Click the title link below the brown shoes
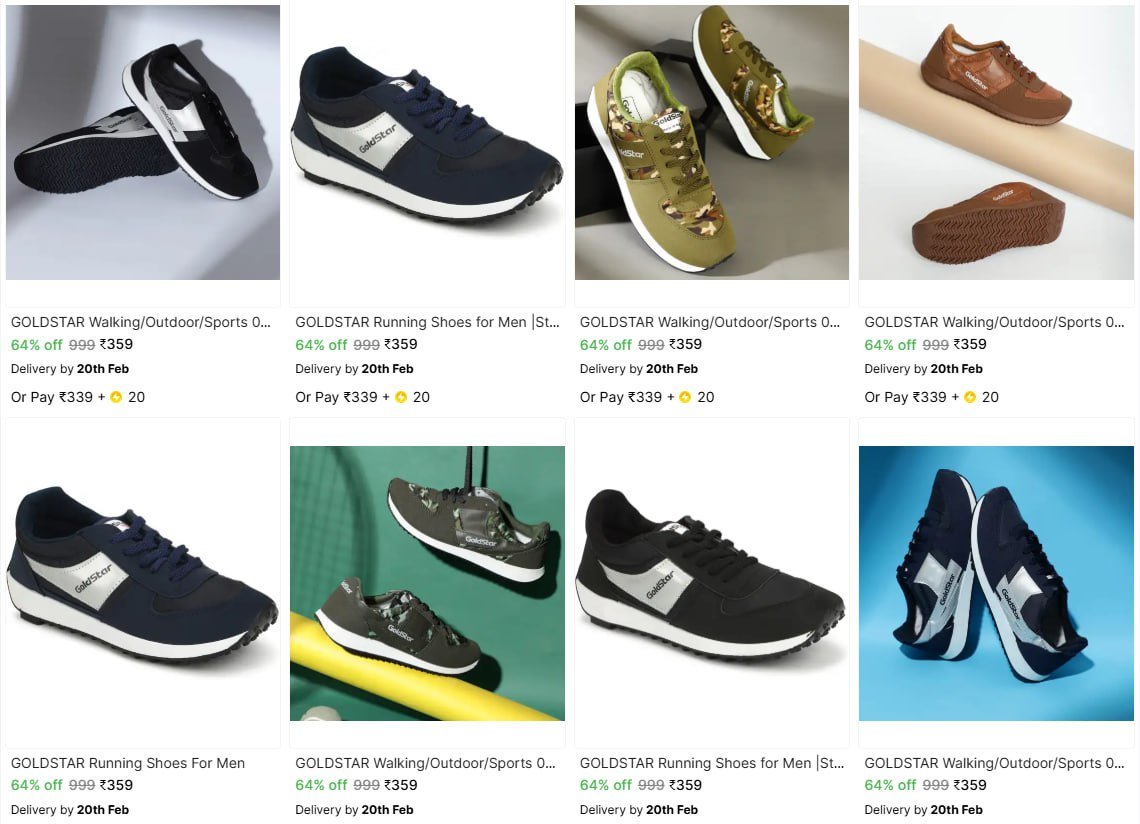 tap(994, 322)
